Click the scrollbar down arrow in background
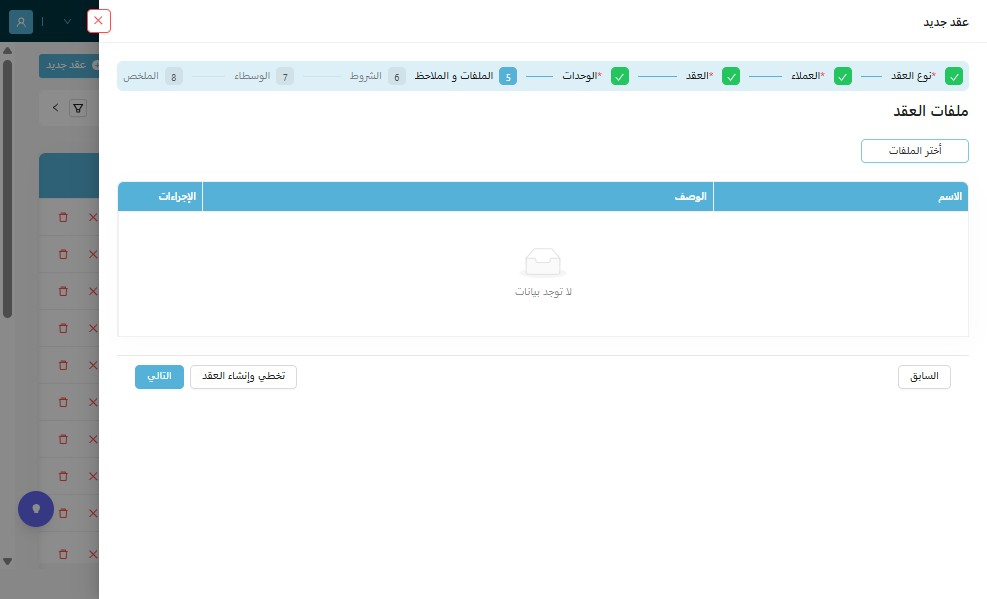This screenshot has height=599, width=987. (8, 561)
